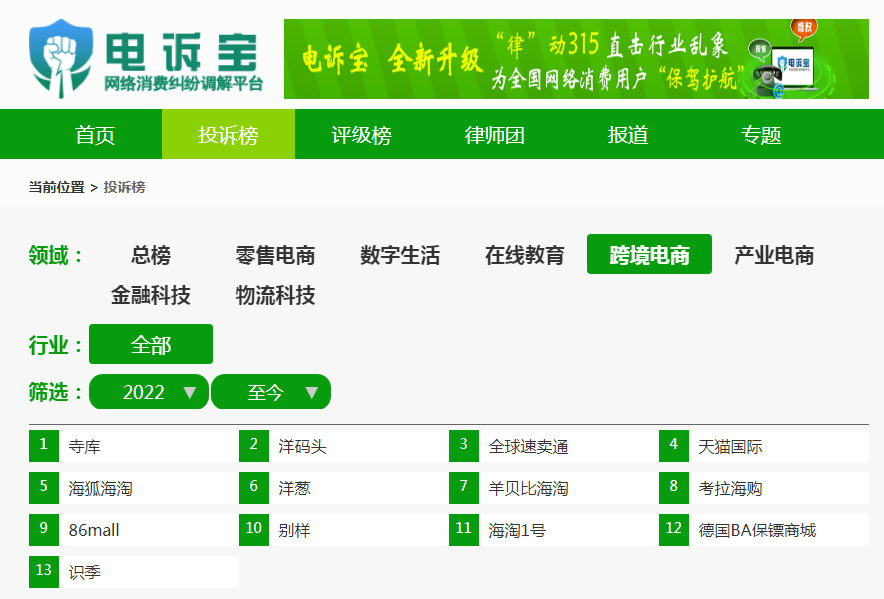Open rank 8 entry 考拉海购

click(764, 488)
